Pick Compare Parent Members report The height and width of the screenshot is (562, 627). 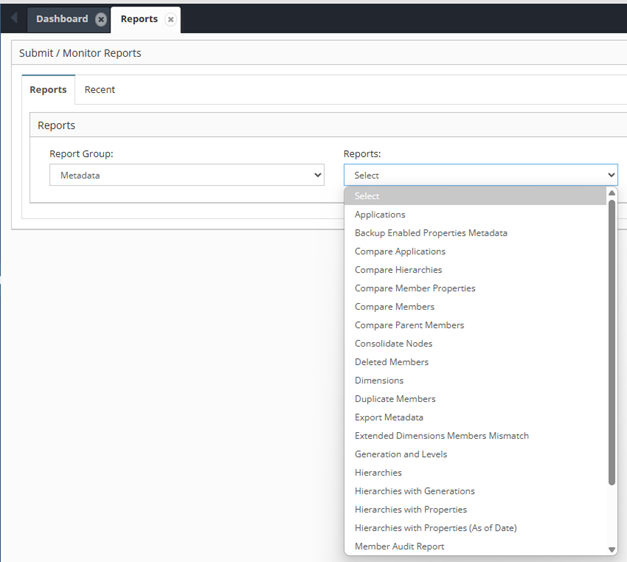(x=475, y=325)
